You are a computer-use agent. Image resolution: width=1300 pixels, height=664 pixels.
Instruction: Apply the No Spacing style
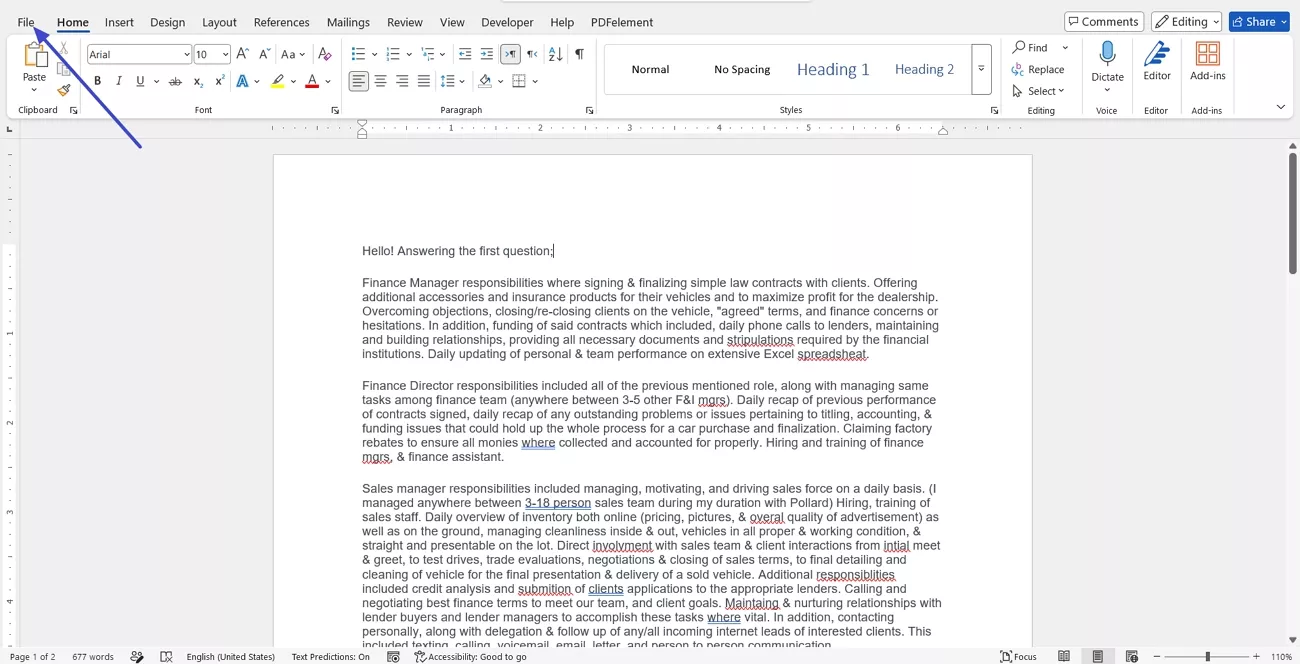coord(742,69)
